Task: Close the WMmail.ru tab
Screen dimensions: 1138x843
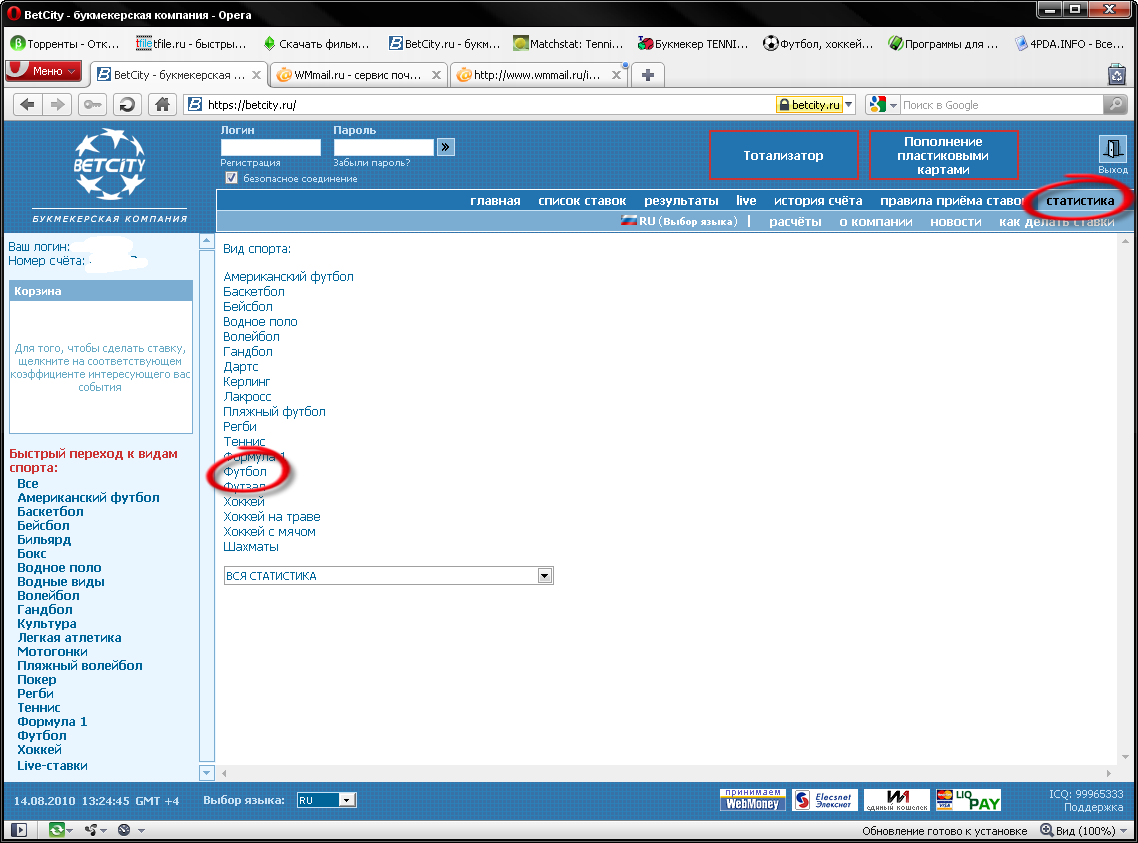Action: 435,75
